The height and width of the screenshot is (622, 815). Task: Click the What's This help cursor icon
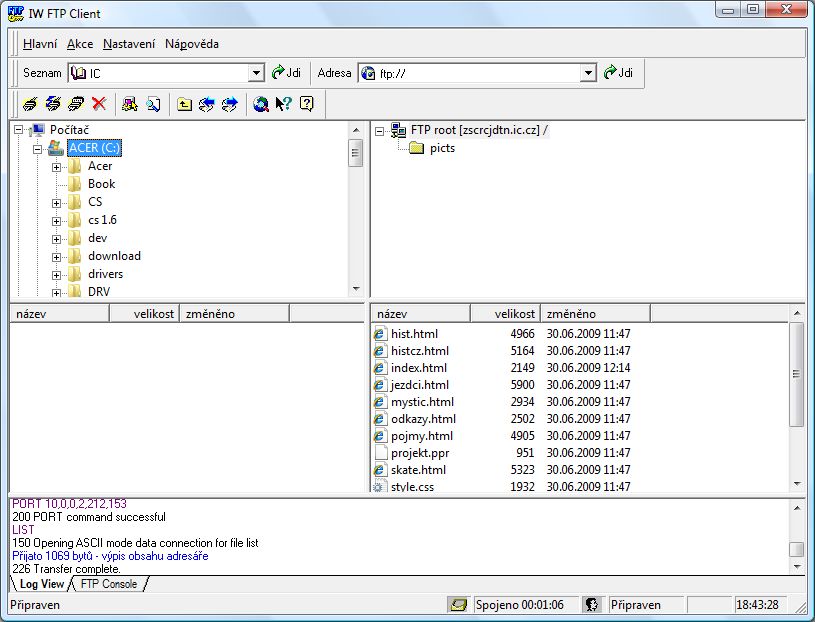tap(284, 104)
